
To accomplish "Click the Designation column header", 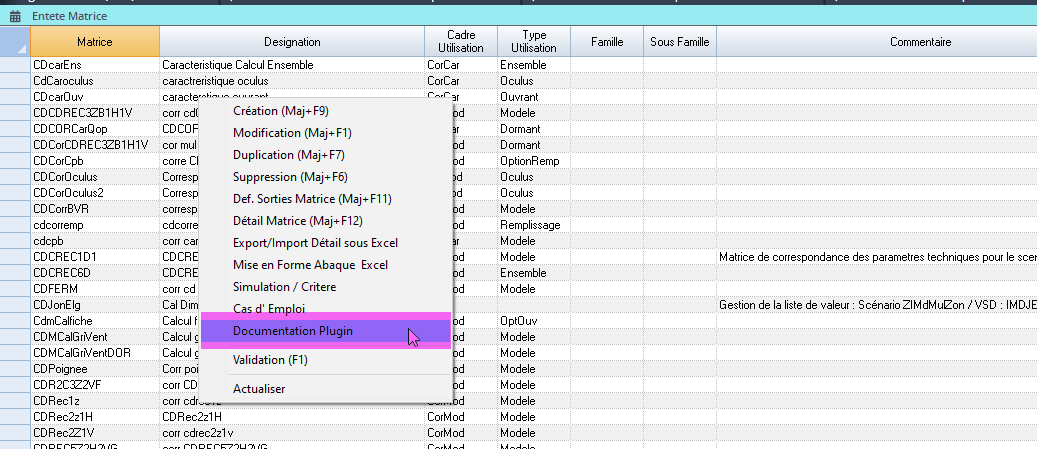I will pyautogui.click(x=292, y=42).
